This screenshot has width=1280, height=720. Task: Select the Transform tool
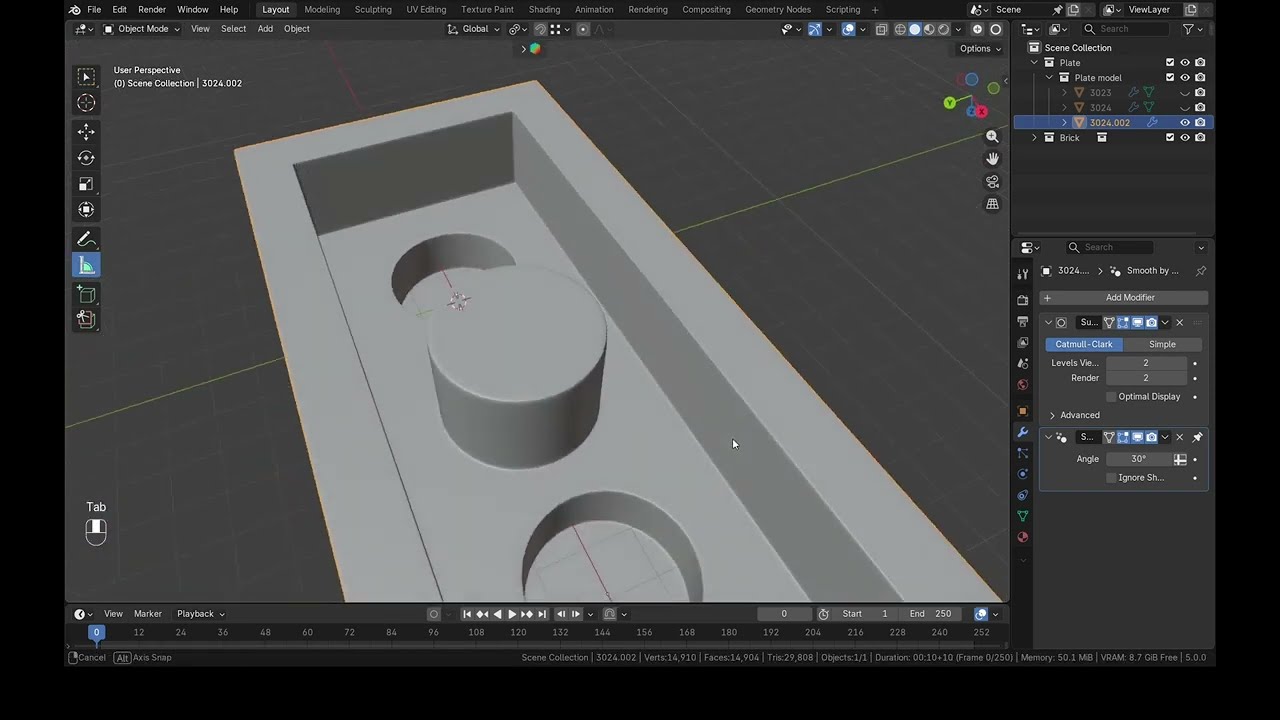click(x=86, y=210)
